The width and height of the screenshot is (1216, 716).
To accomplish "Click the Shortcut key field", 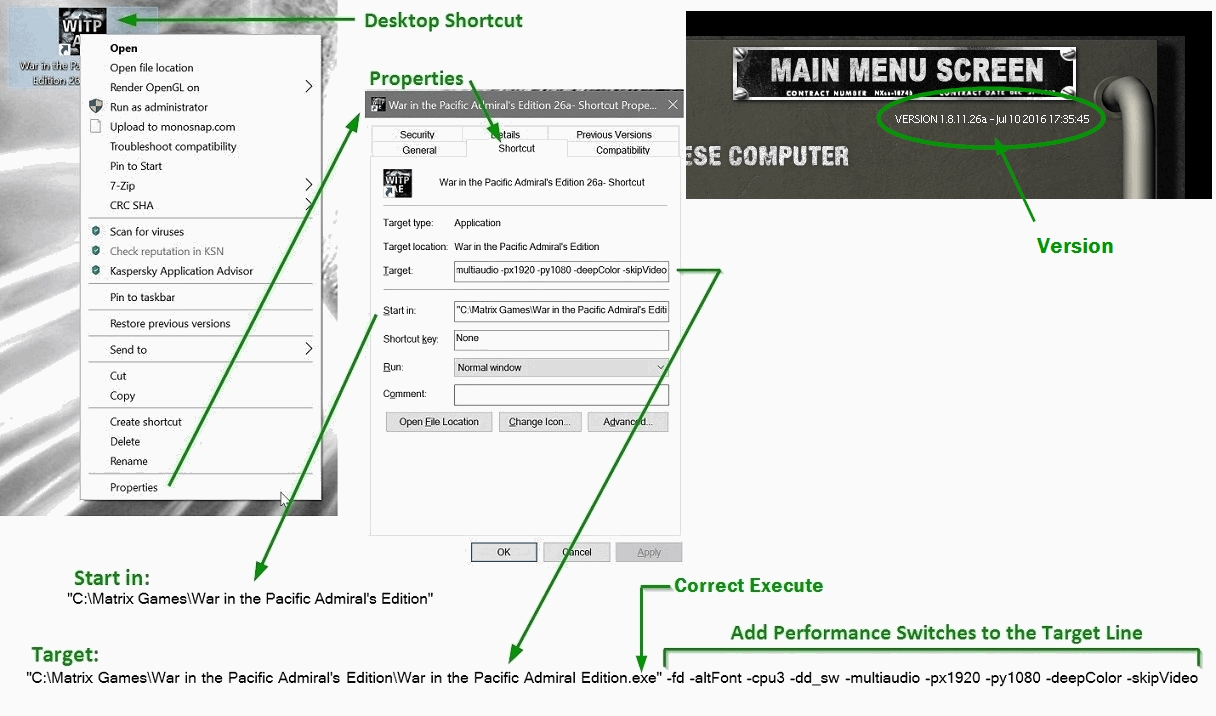I will (x=561, y=339).
